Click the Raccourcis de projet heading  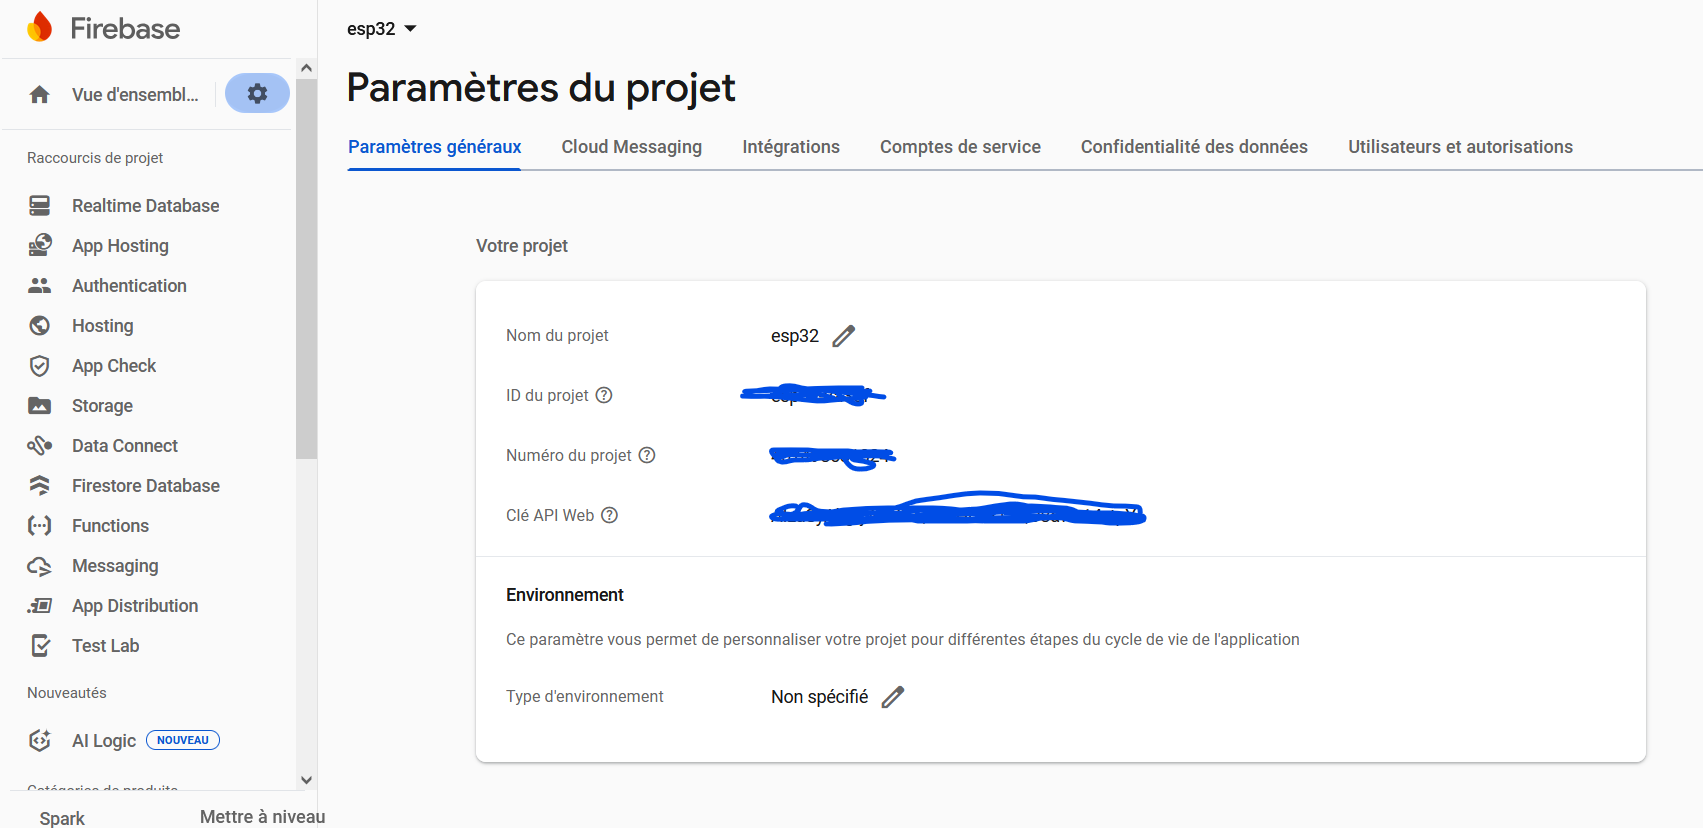95,158
